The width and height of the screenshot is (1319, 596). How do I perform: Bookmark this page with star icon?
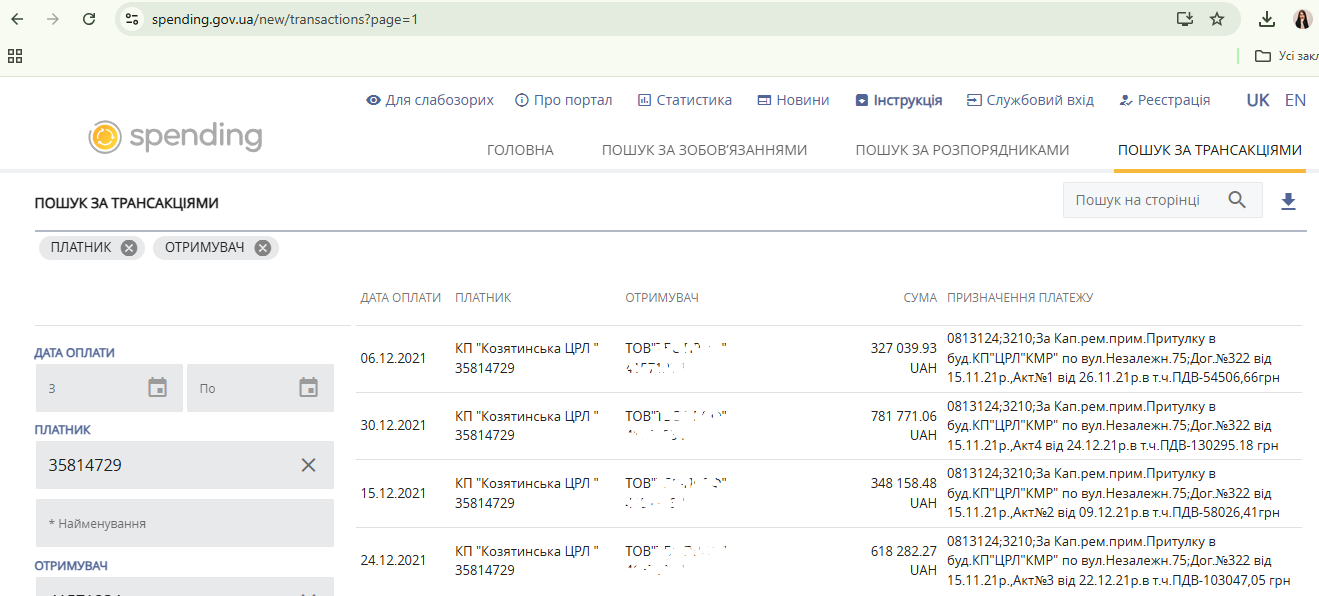tap(1217, 19)
